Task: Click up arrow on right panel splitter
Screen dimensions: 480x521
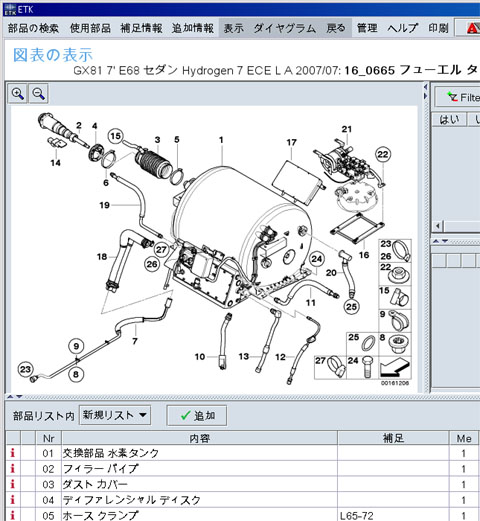Action: pyautogui.click(x=435, y=241)
